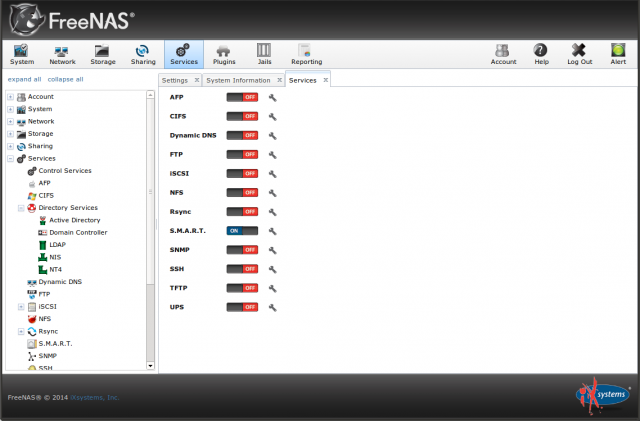Image resolution: width=640 pixels, height=421 pixels.
Task: Turn on the SSH service switch
Action: (x=242, y=269)
